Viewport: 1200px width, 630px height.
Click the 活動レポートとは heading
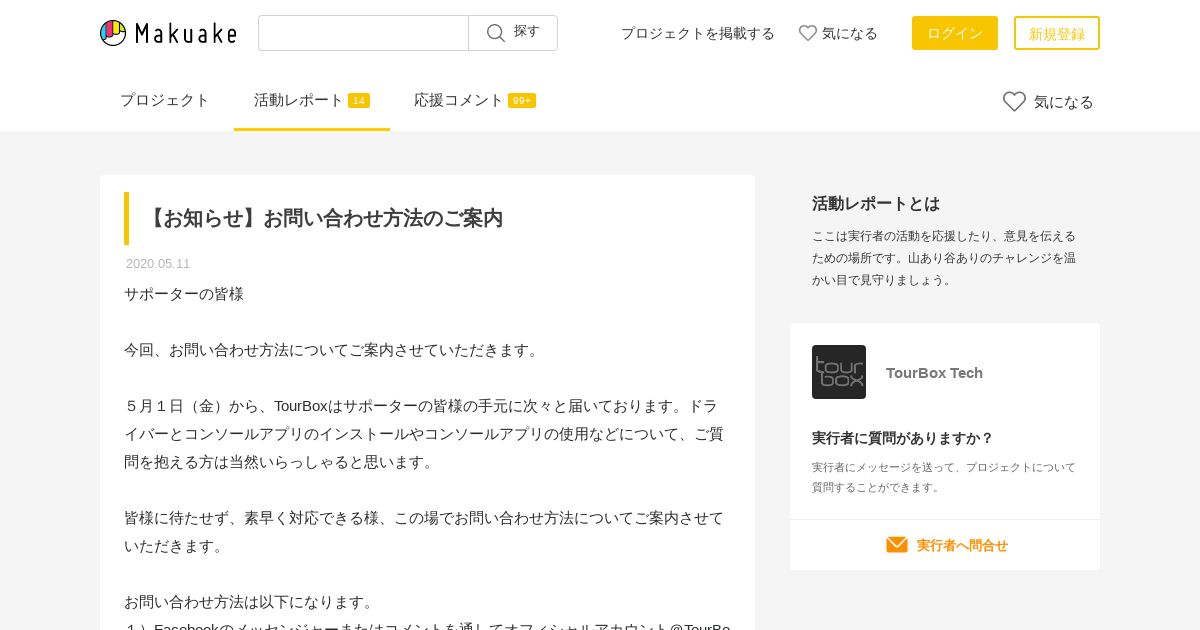(x=876, y=203)
